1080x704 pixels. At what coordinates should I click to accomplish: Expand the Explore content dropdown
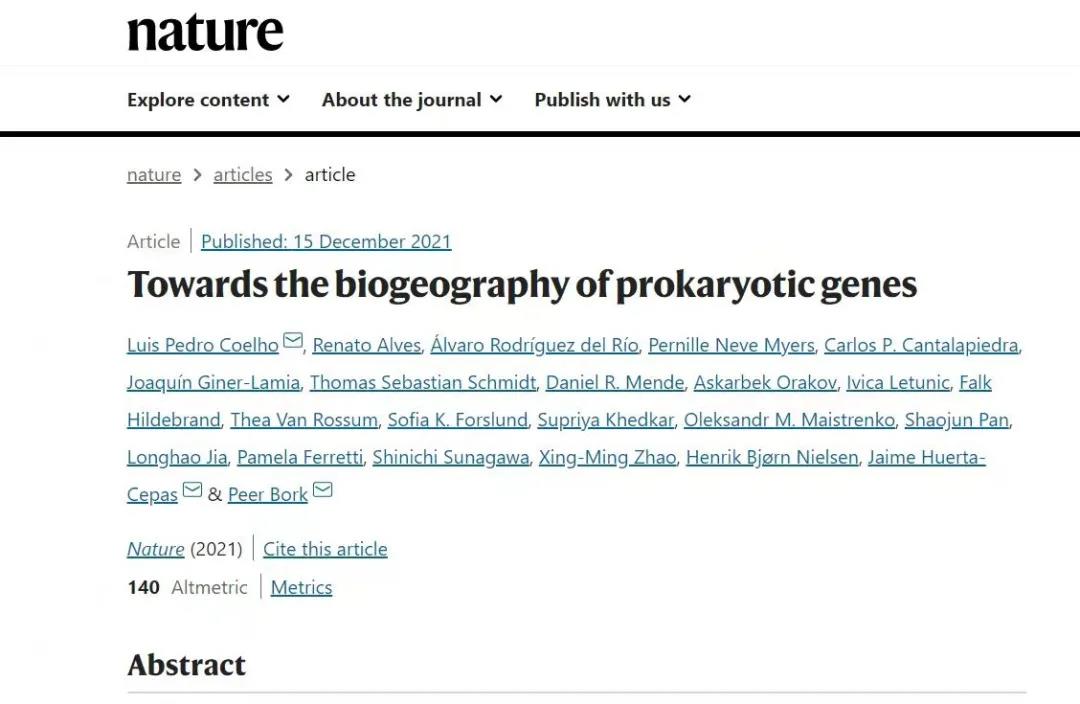[x=208, y=100]
